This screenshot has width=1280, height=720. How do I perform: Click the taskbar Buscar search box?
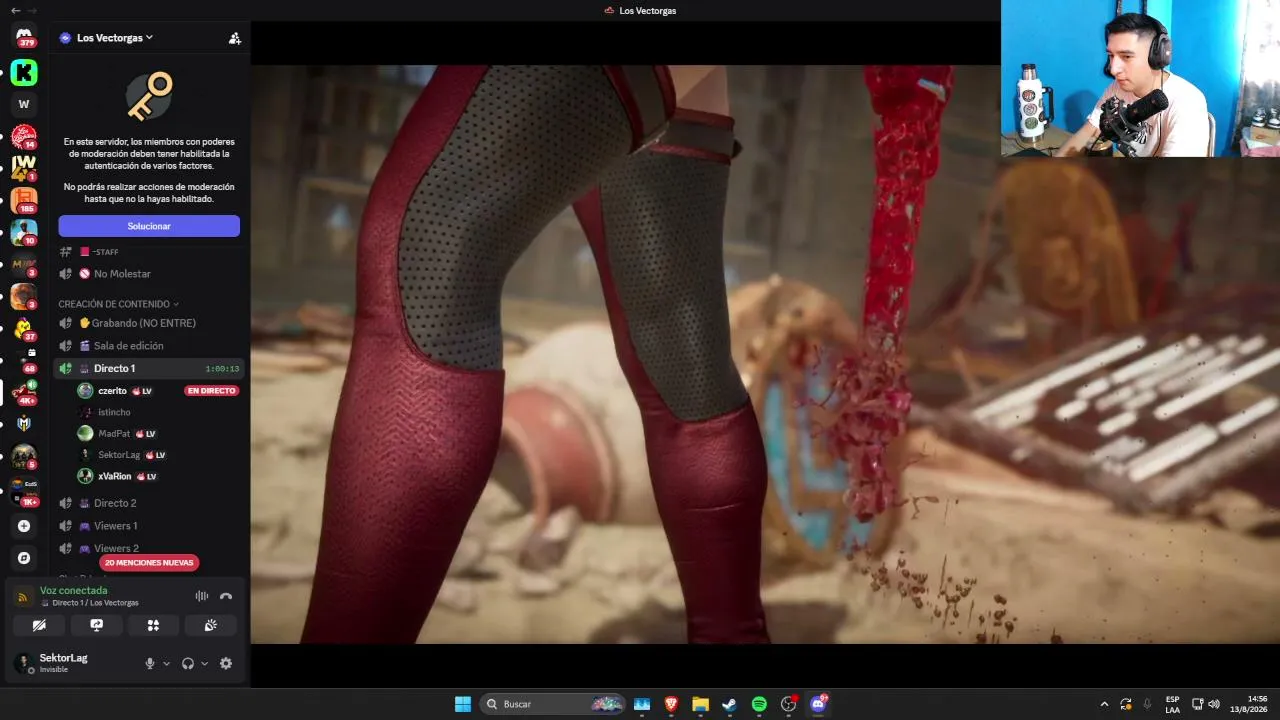[553, 704]
